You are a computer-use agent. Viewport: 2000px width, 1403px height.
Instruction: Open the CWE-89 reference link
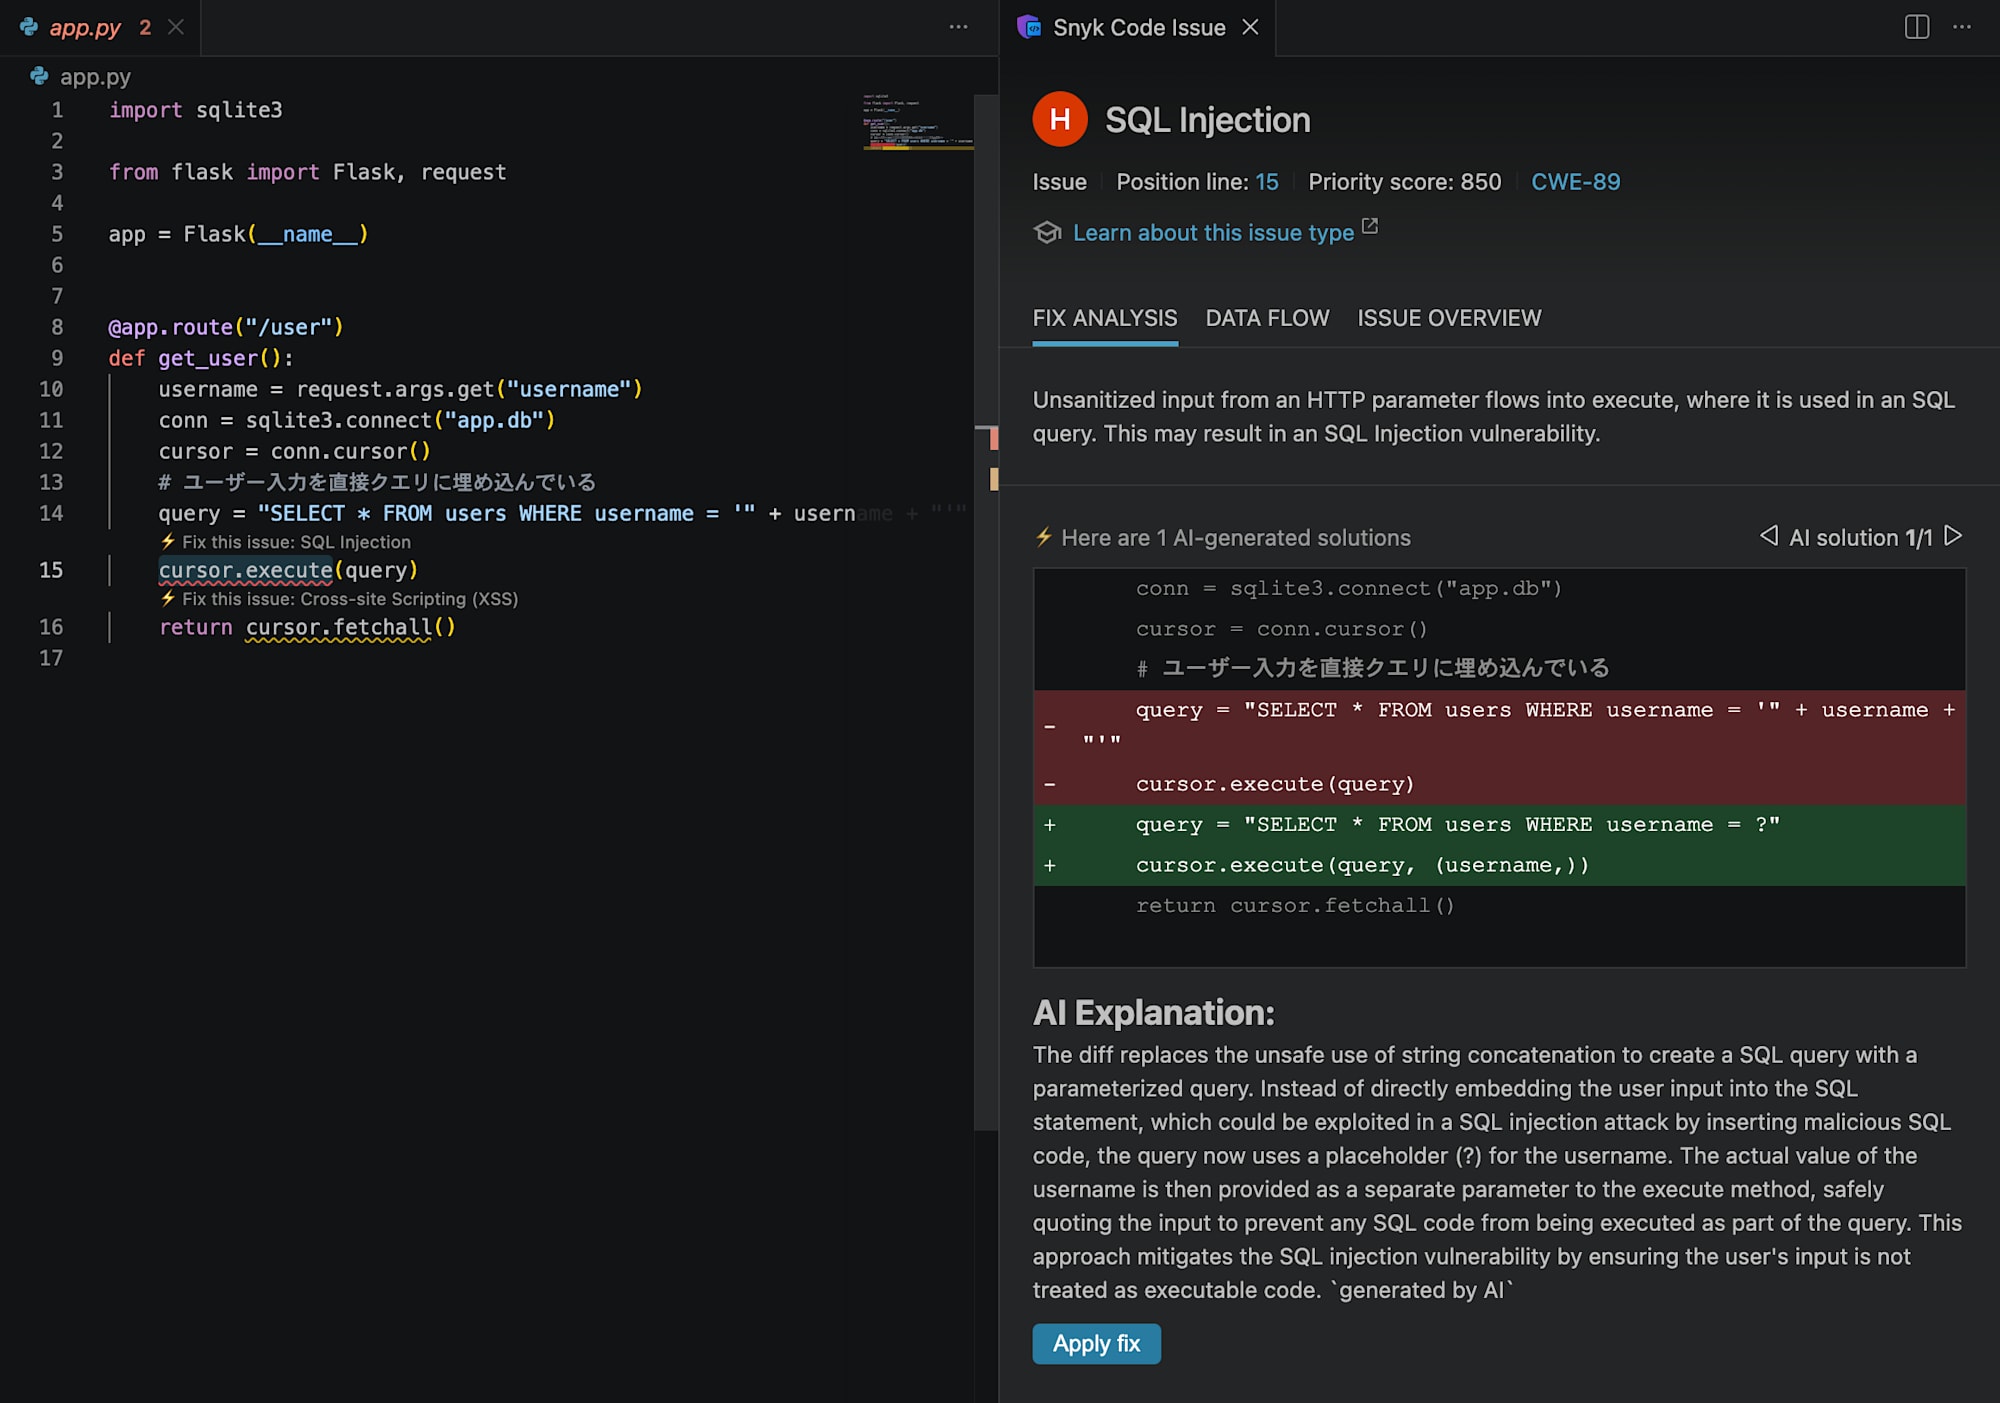click(1575, 182)
